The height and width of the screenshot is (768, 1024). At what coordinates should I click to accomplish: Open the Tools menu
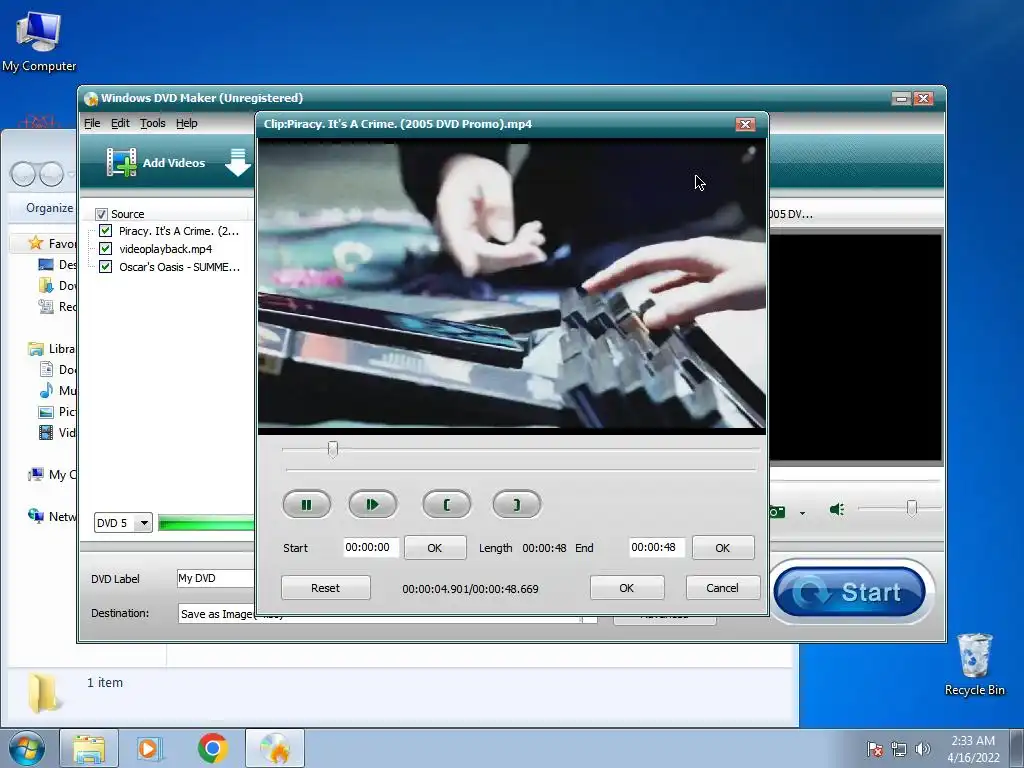point(152,123)
